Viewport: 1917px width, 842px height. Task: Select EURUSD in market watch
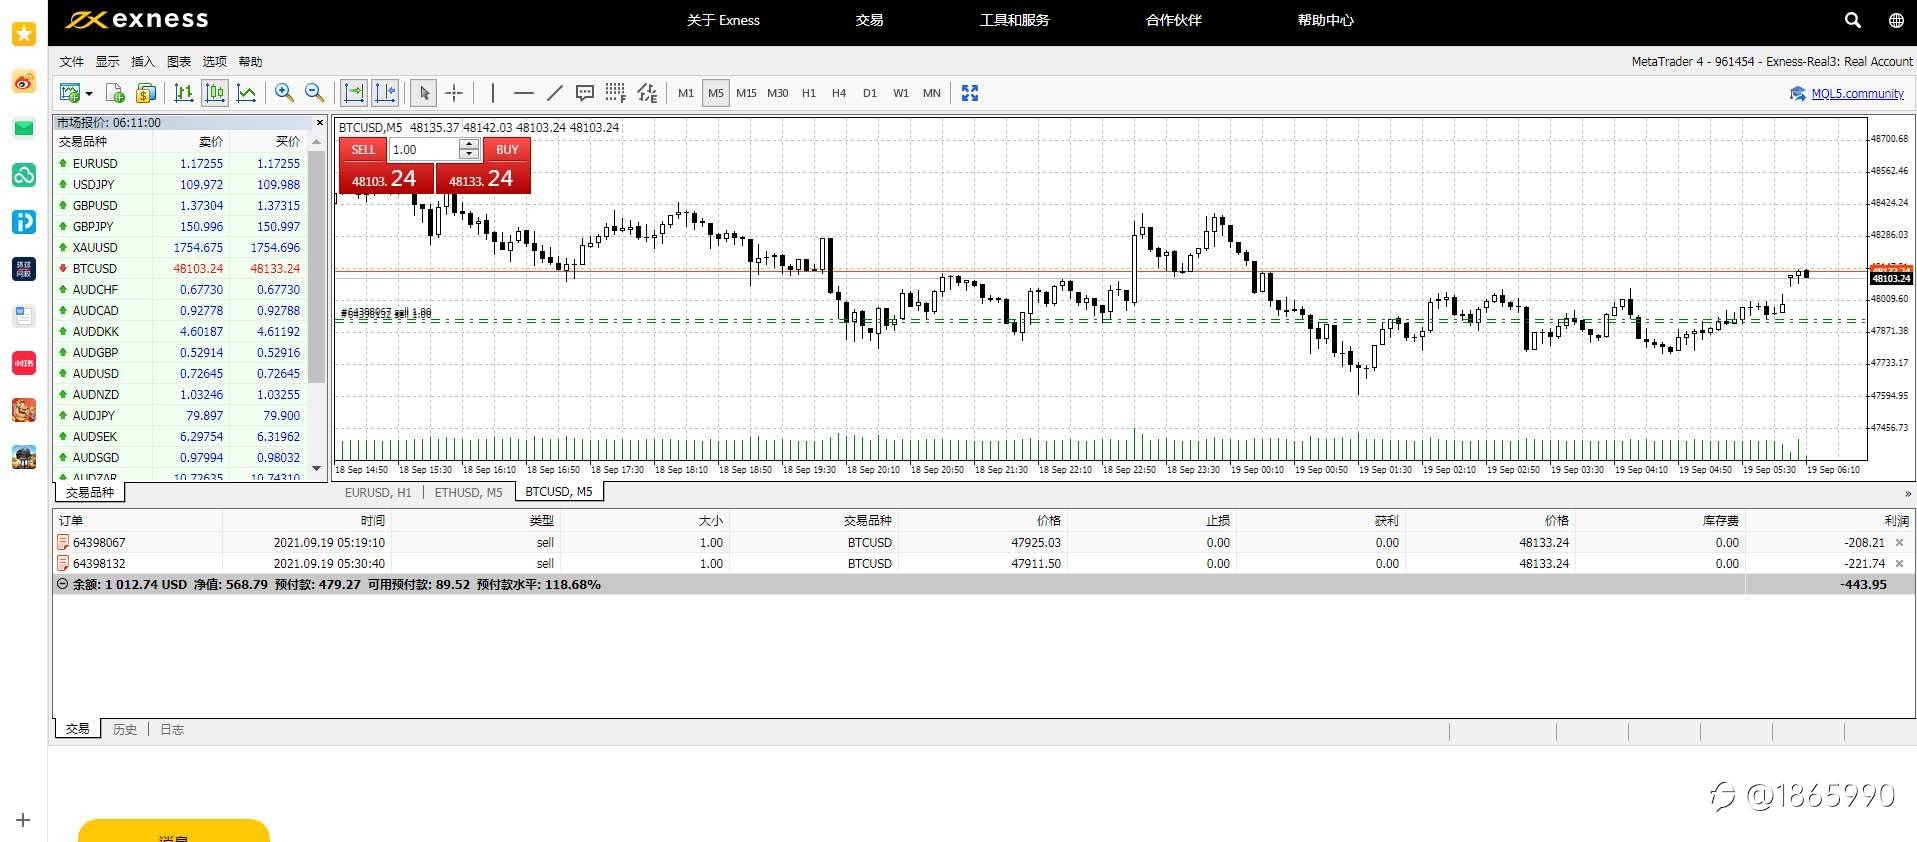(181, 163)
